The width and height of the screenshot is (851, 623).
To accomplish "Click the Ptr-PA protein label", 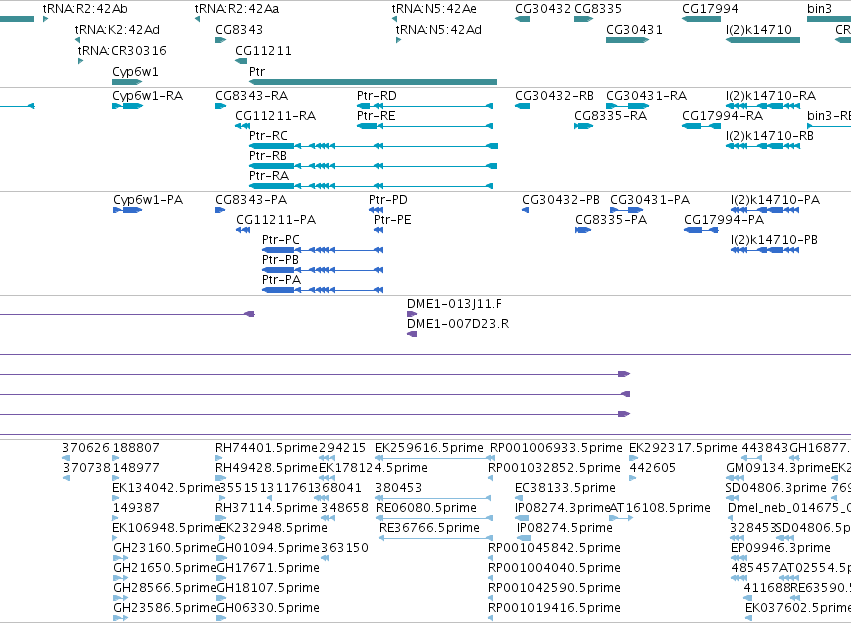I will click(x=281, y=280).
